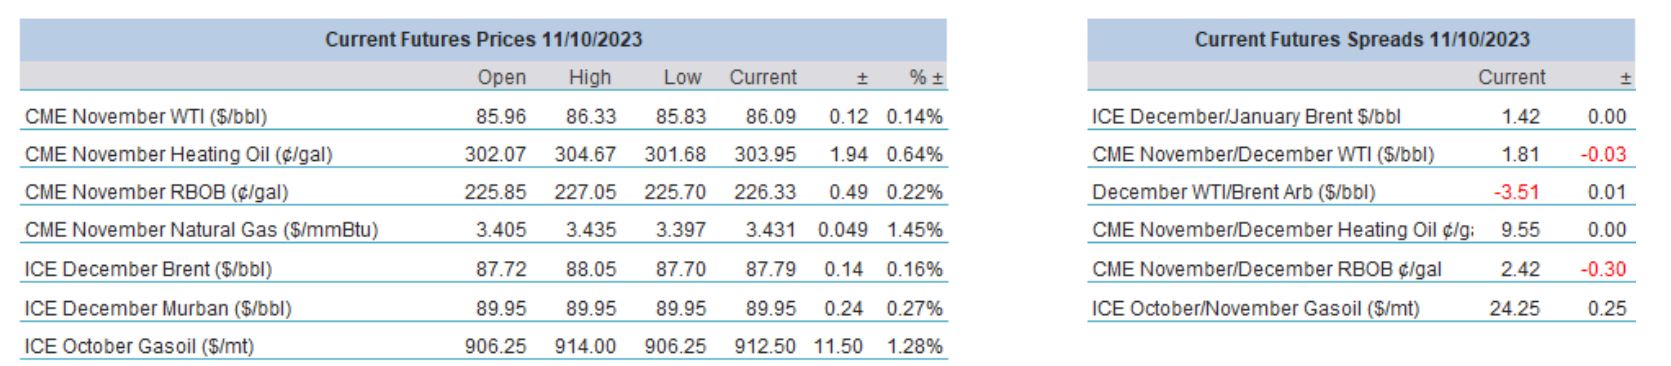The height and width of the screenshot is (366, 1671).
Task: Click the Current Futures Prices 11/10/2023 header
Action: click(483, 40)
